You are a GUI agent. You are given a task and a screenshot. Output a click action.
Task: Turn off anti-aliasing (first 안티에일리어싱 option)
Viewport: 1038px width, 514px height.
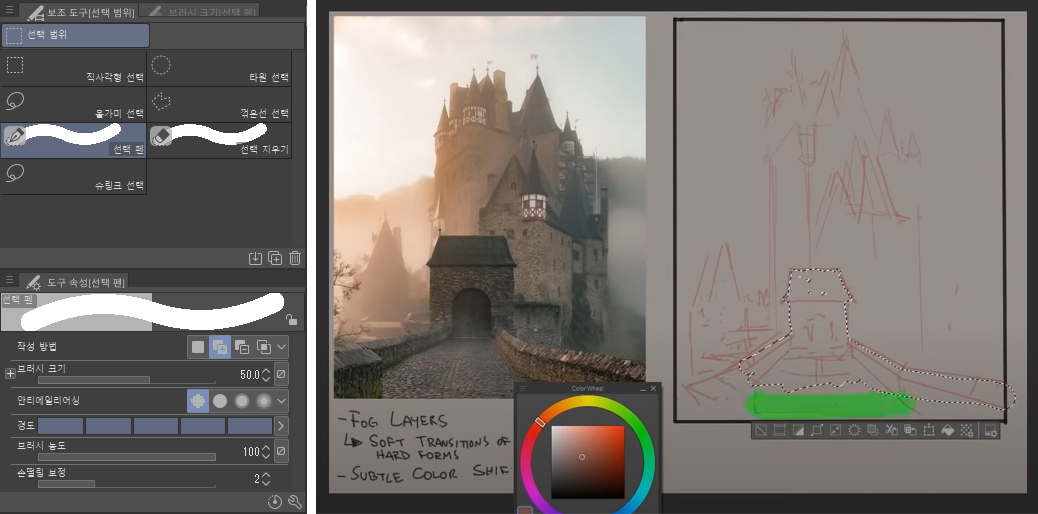(198, 400)
